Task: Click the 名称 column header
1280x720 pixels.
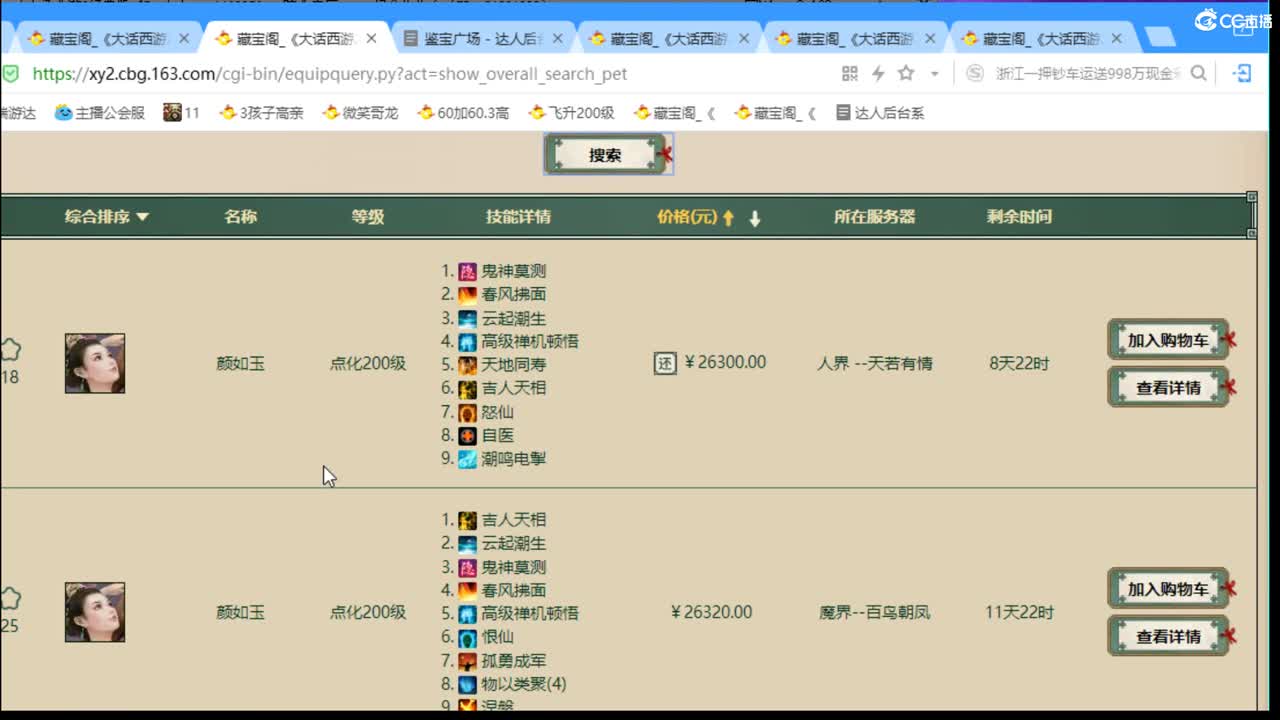Action: [x=240, y=216]
